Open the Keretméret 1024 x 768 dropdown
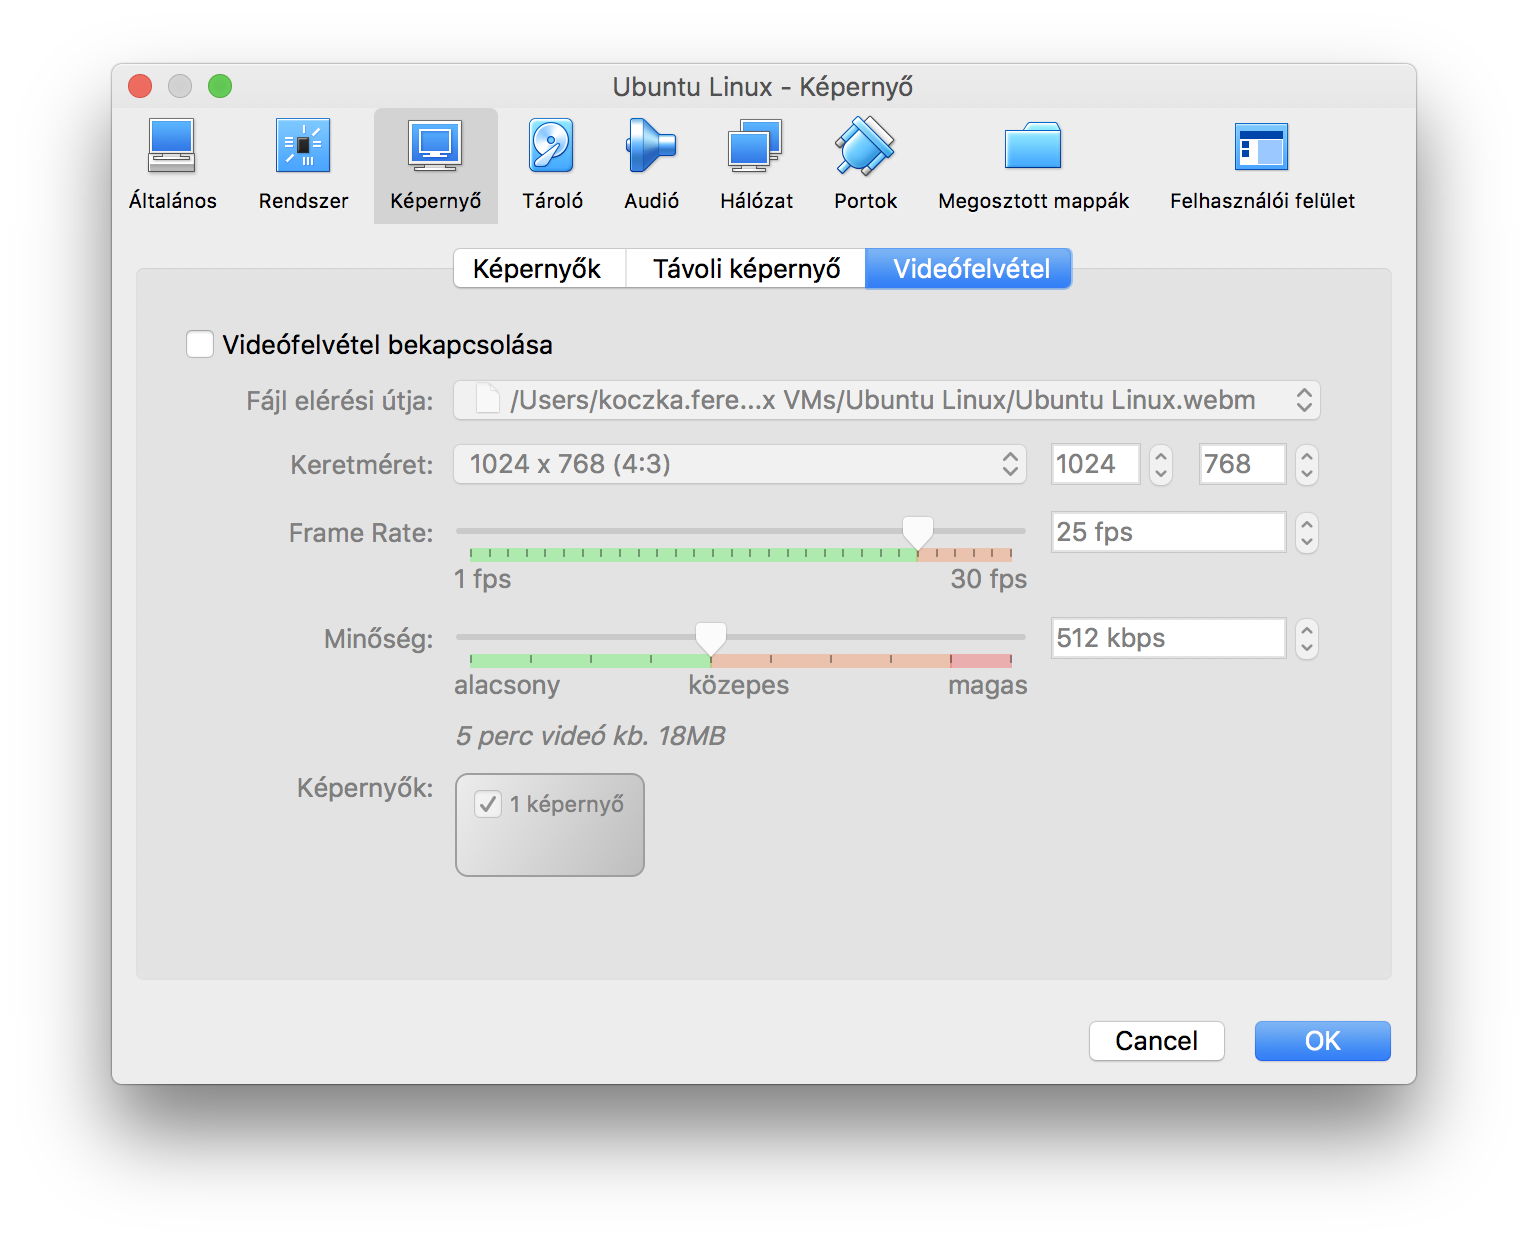1528x1244 pixels. (x=740, y=464)
